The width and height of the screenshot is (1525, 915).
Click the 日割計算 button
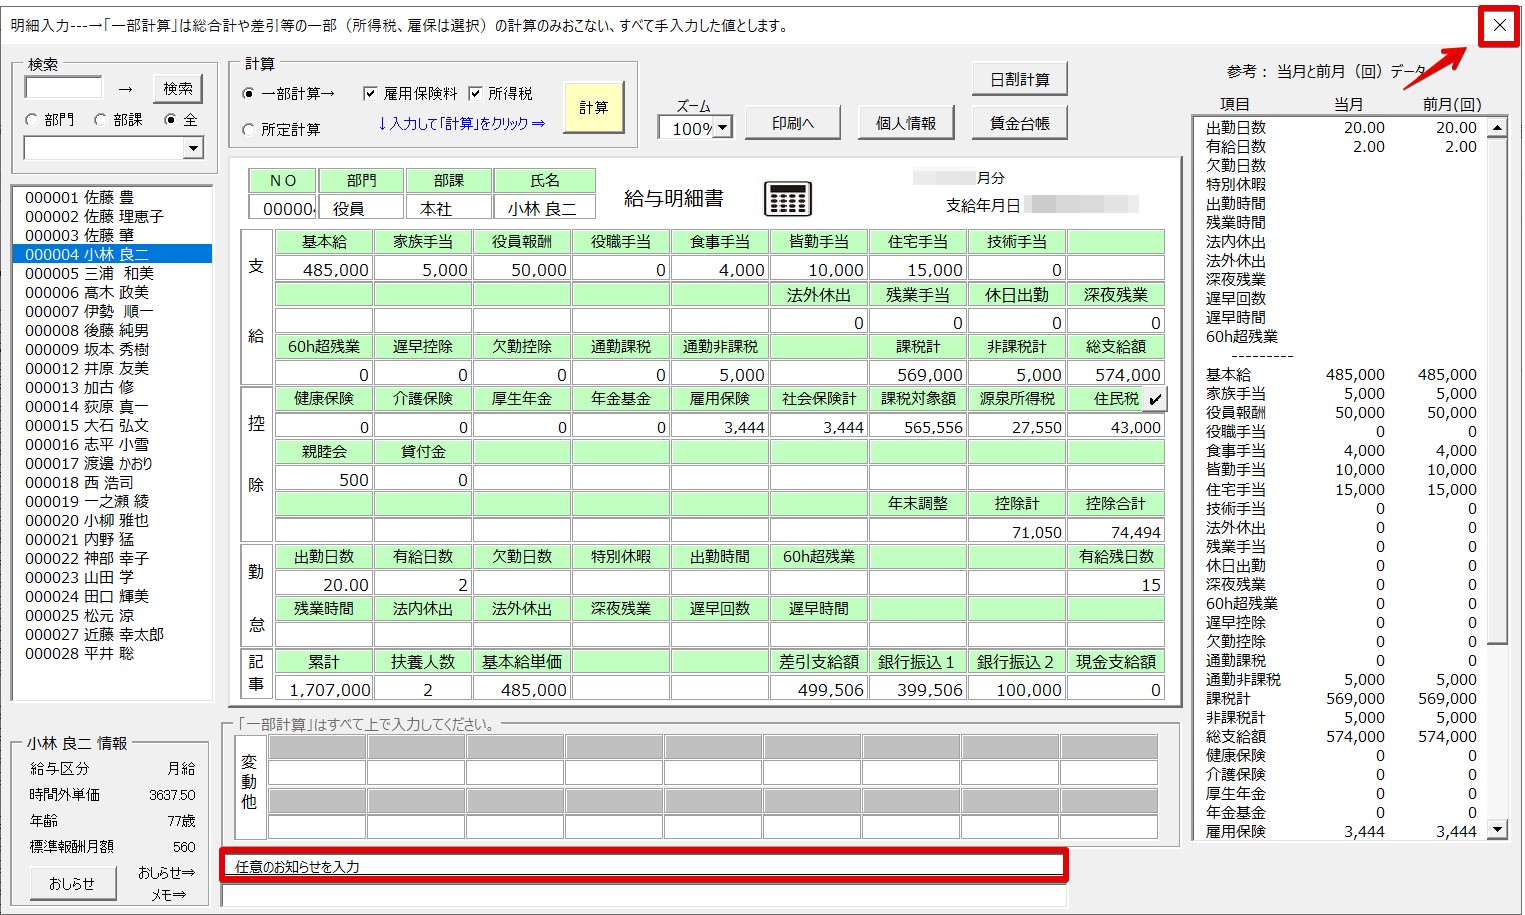pyautogui.click(x=1019, y=80)
